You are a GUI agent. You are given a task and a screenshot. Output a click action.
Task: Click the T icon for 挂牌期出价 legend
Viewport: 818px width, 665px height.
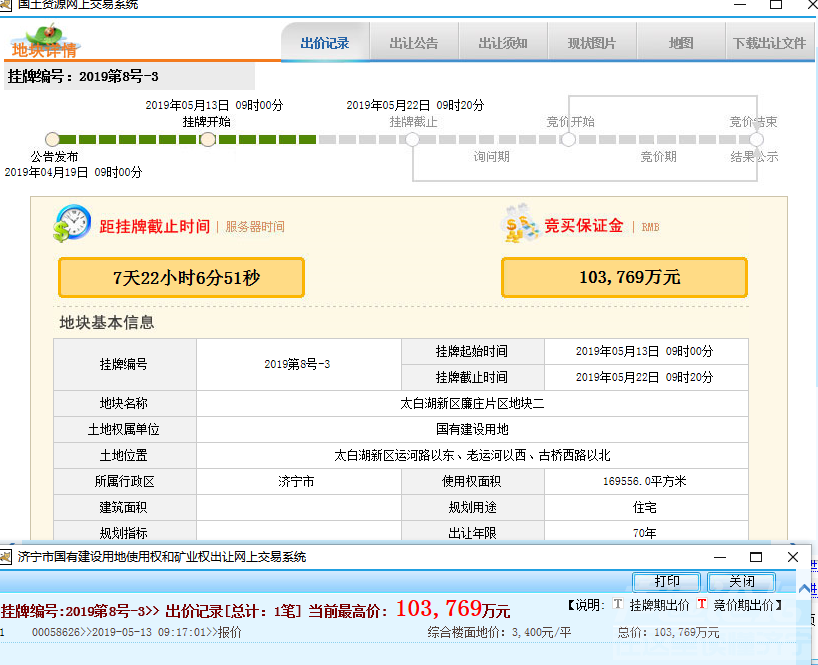click(x=618, y=604)
